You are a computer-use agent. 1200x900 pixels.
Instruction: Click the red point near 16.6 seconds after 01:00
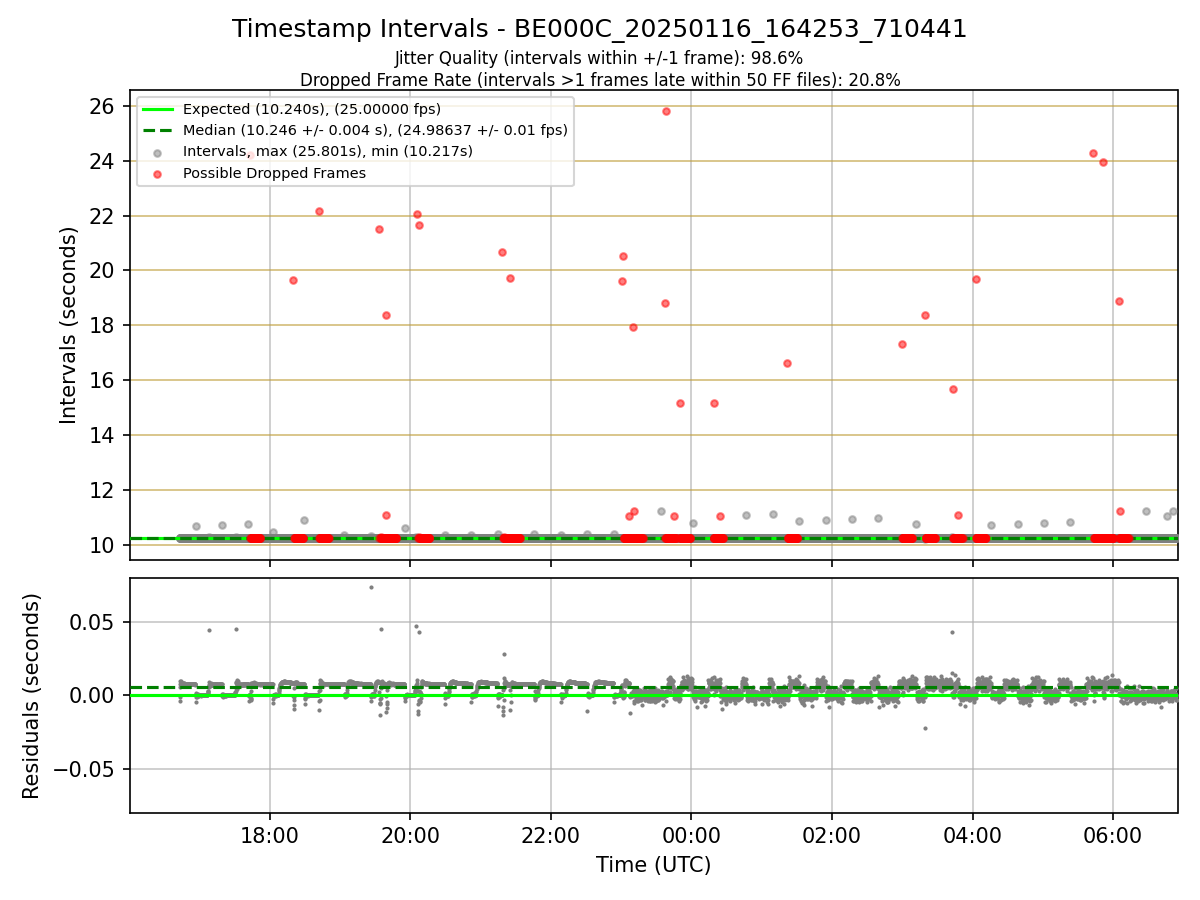click(x=787, y=363)
